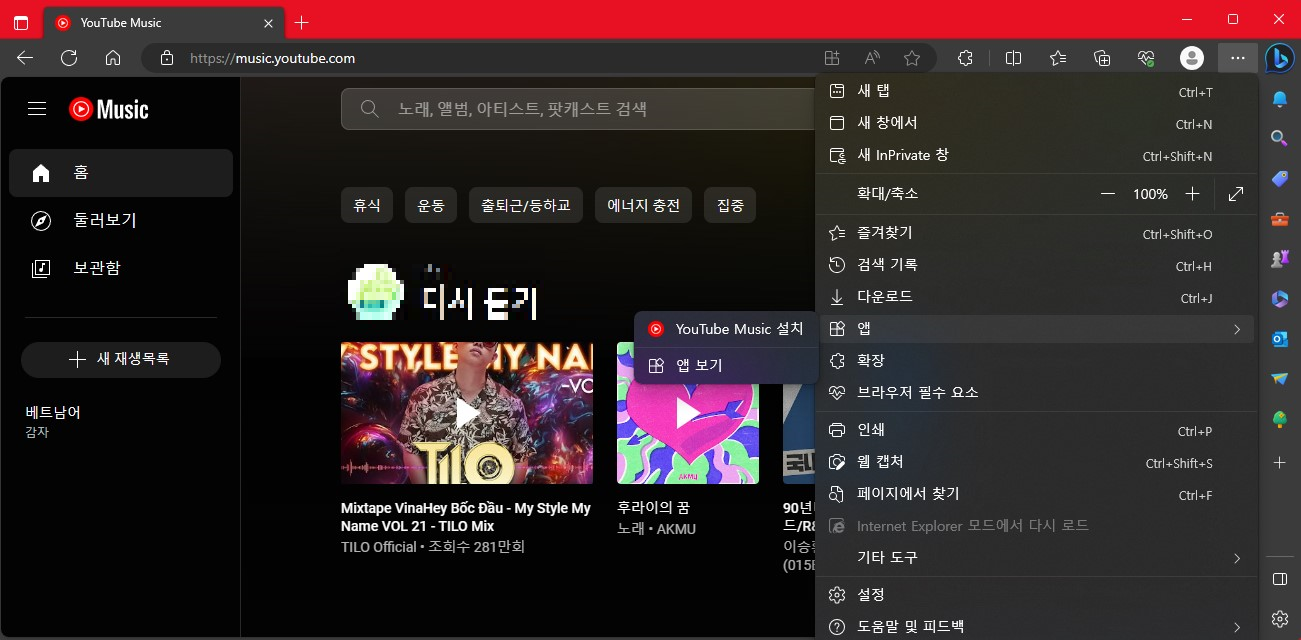The height and width of the screenshot is (640, 1301).
Task: Open extensions puzzle icon in toolbar
Action: [x=965, y=58]
